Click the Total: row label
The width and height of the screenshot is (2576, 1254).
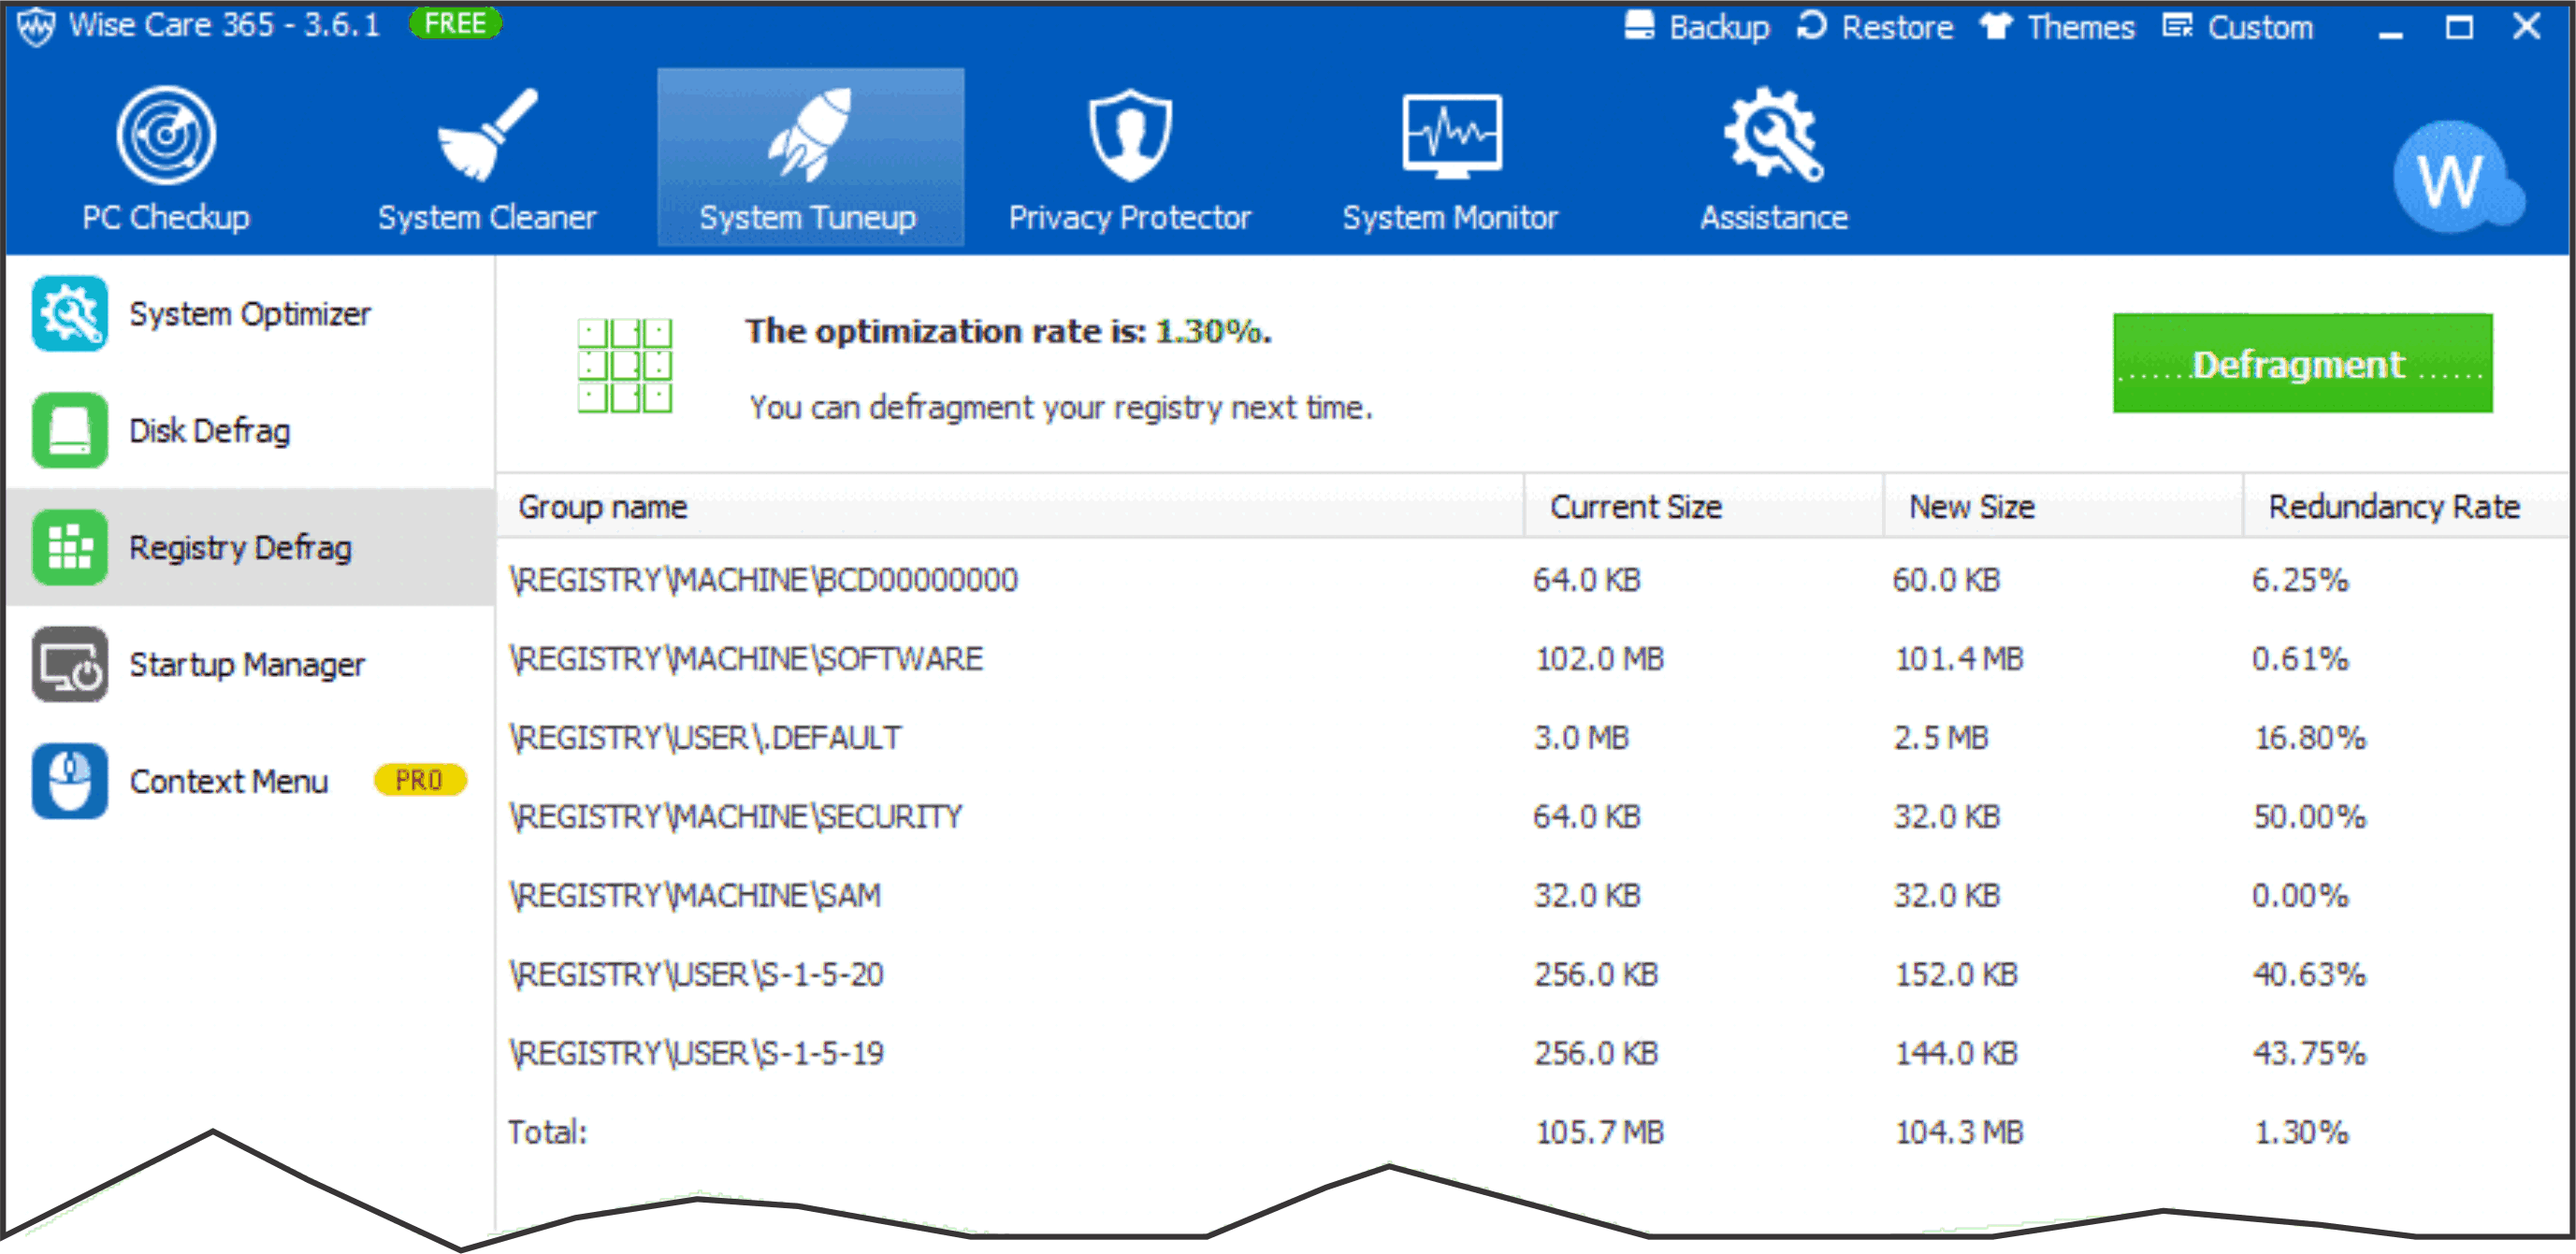(547, 1133)
